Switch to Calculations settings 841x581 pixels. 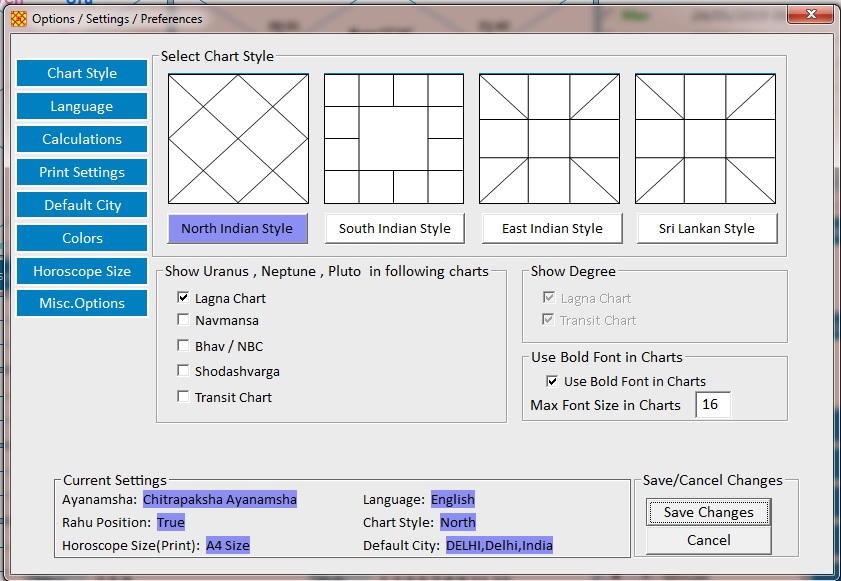pos(82,139)
